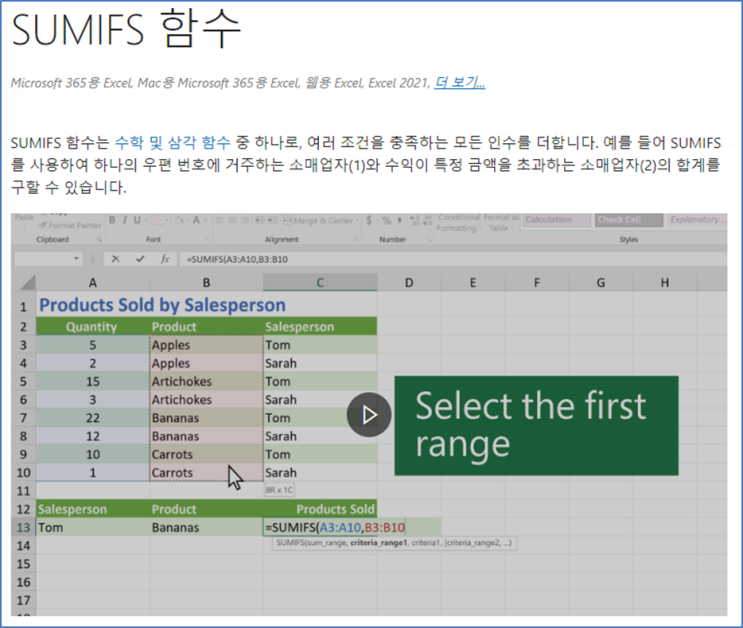Select the Explanatory cell style
Image resolution: width=743 pixels, height=628 pixels.
tap(697, 220)
